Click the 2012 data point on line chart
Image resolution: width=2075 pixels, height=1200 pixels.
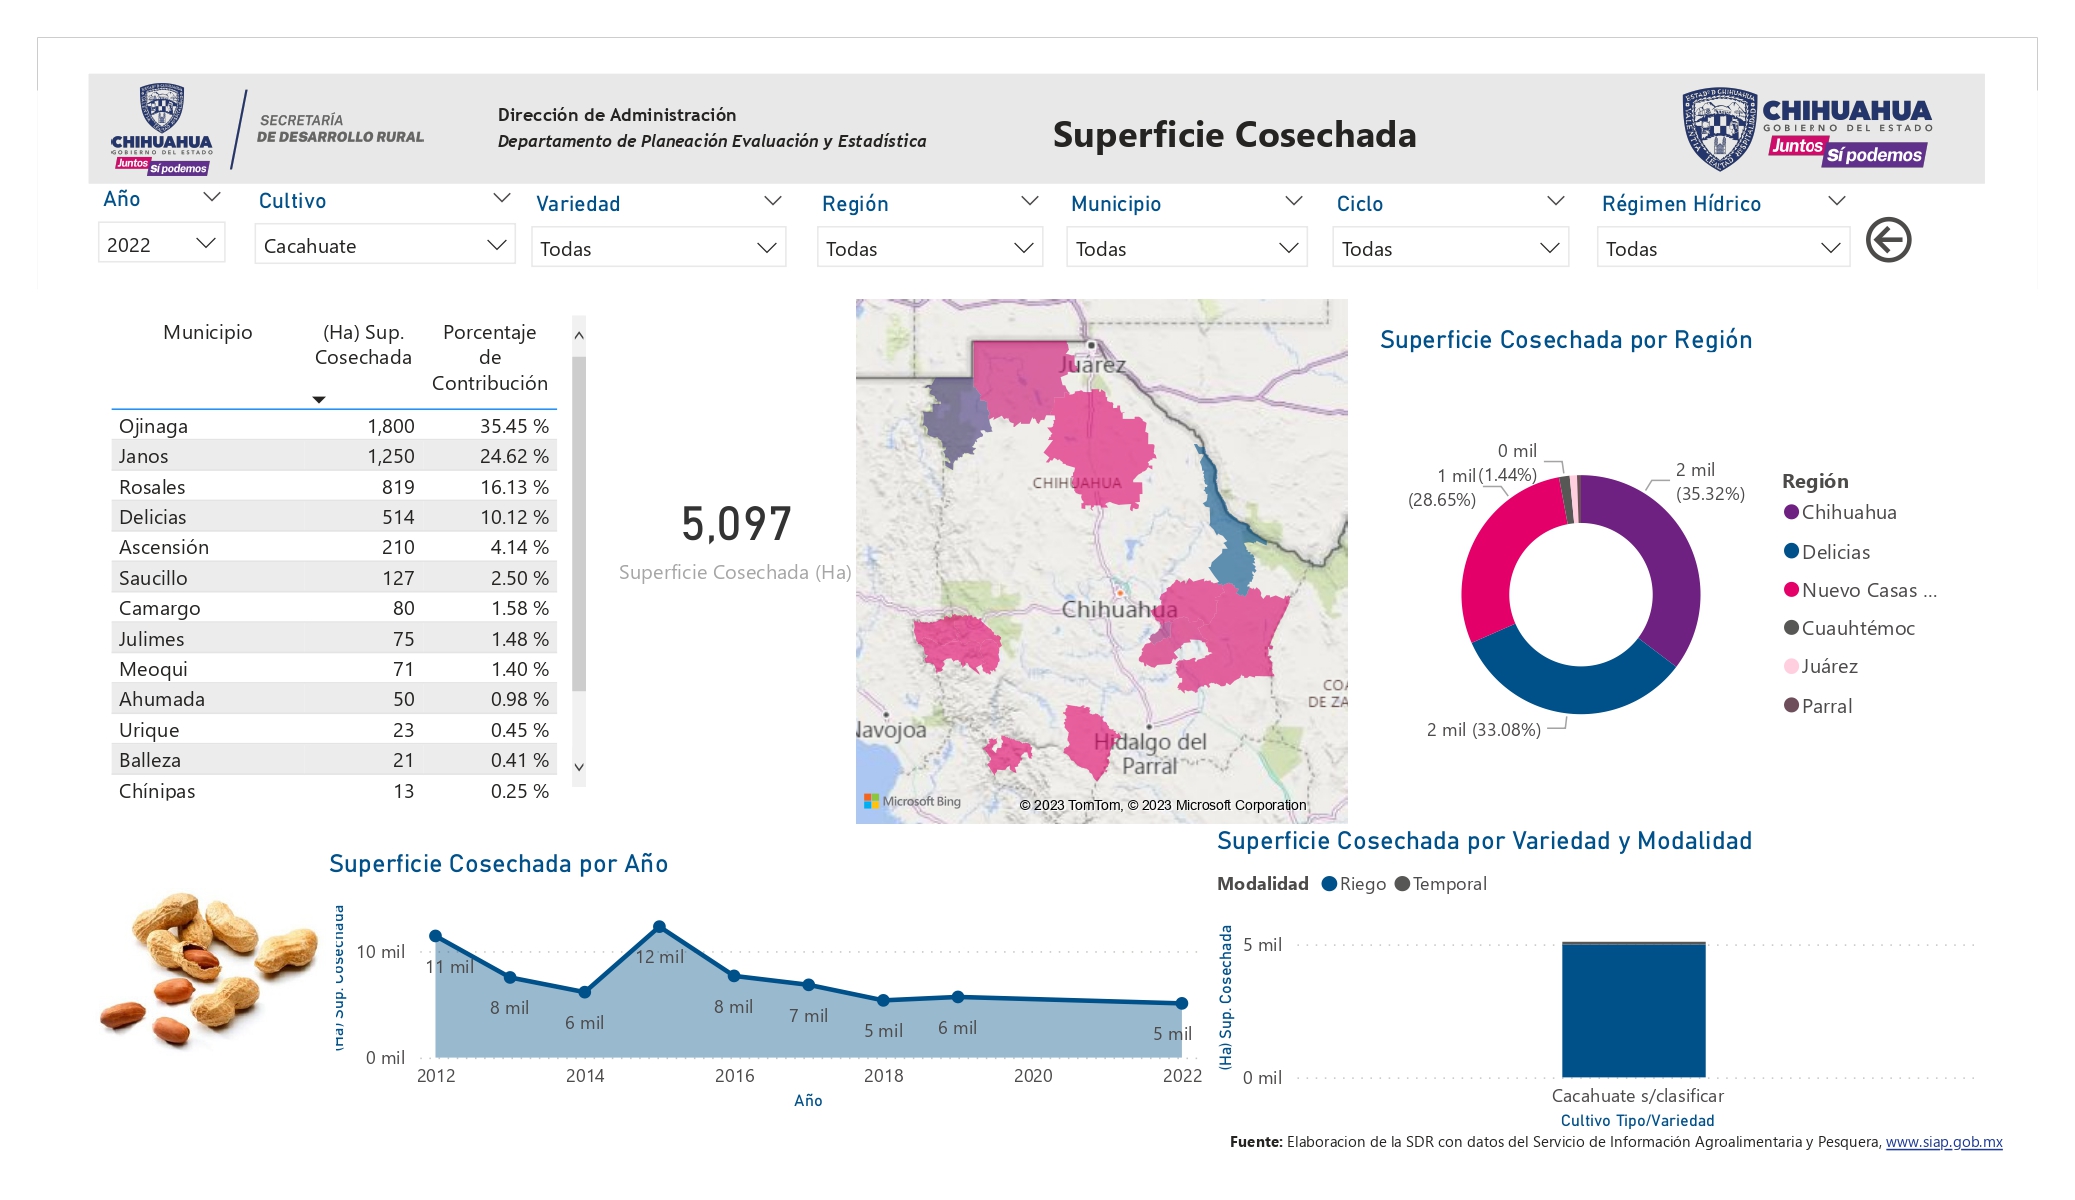[435, 936]
